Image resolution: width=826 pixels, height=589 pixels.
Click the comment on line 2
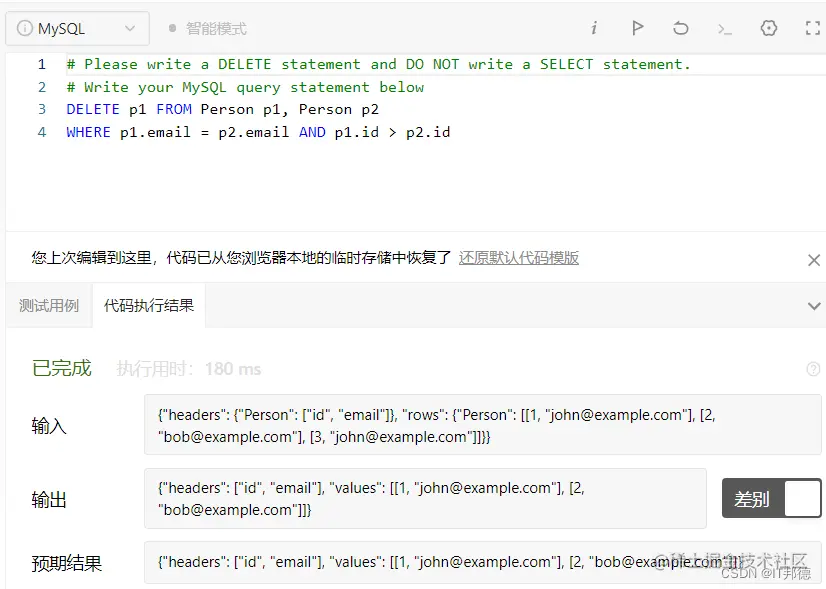tap(245, 87)
